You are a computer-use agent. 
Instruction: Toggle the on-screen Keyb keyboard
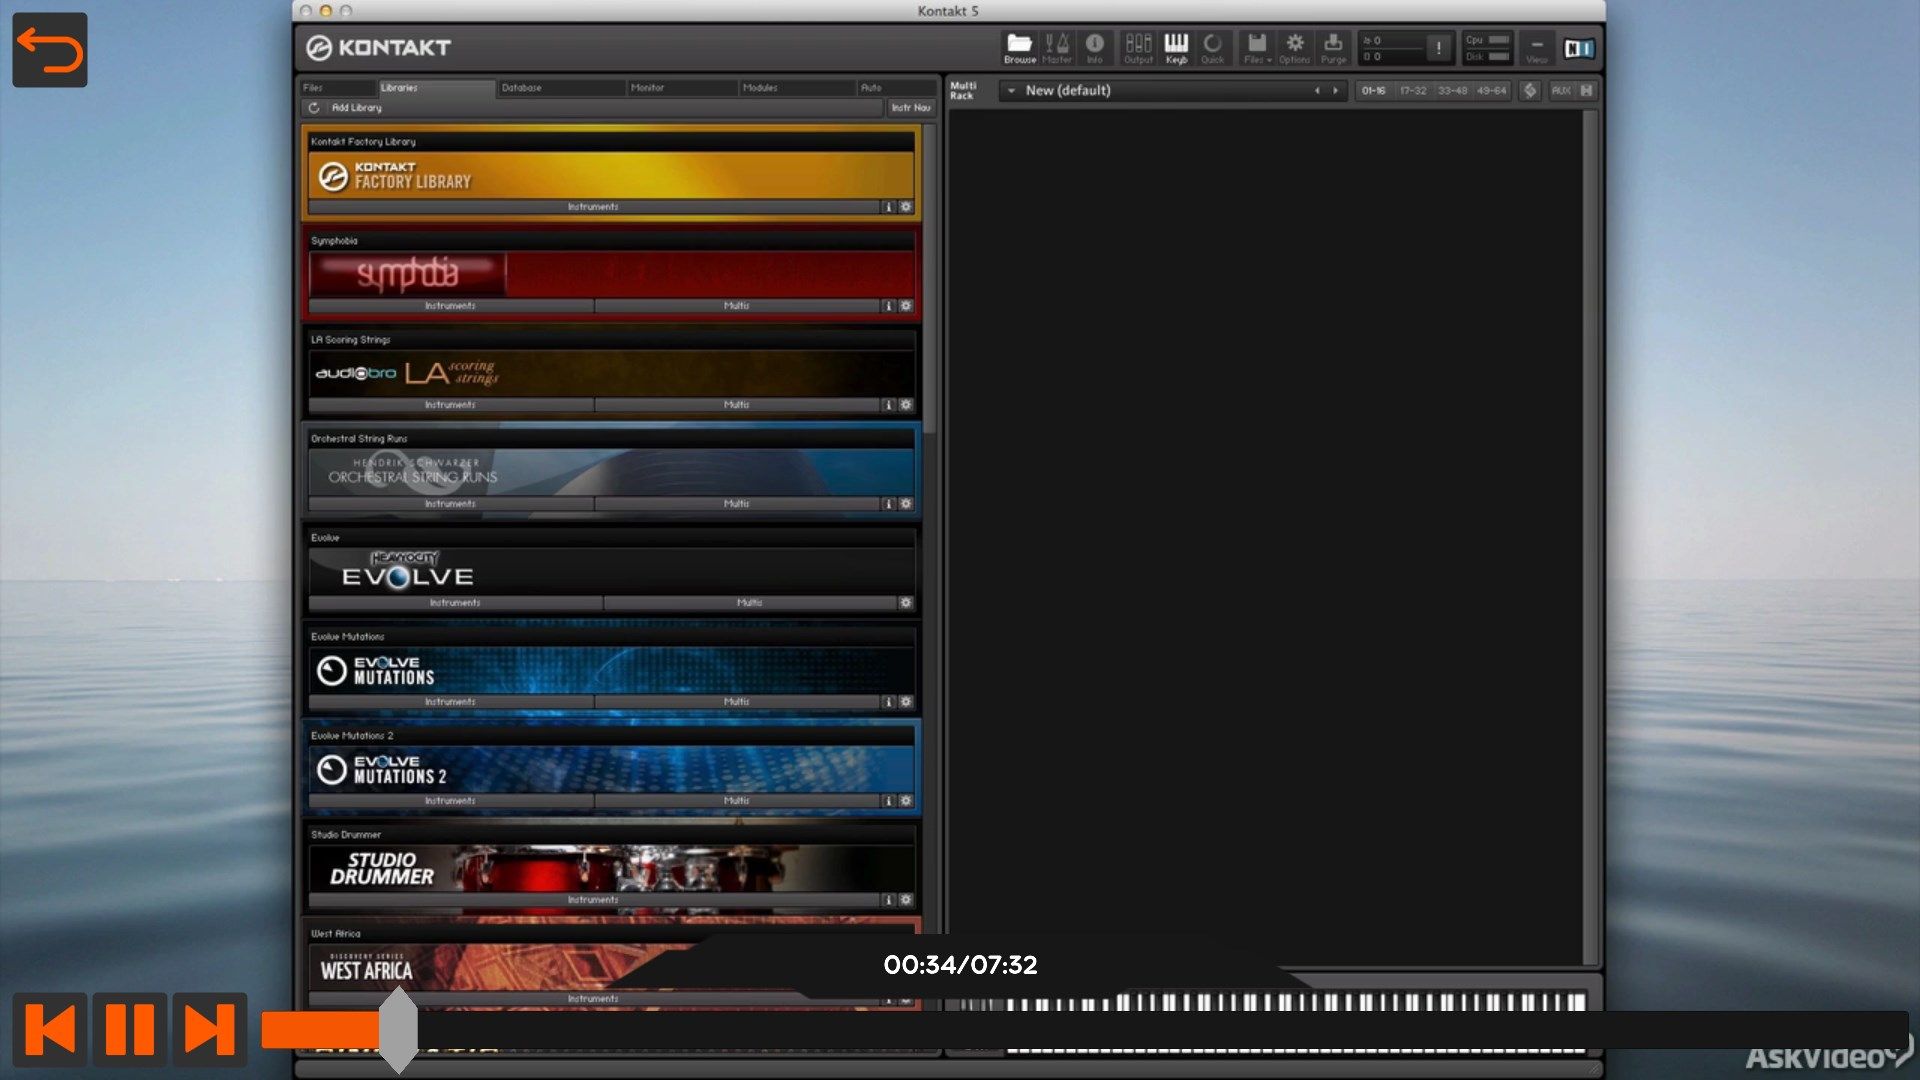(x=1176, y=47)
